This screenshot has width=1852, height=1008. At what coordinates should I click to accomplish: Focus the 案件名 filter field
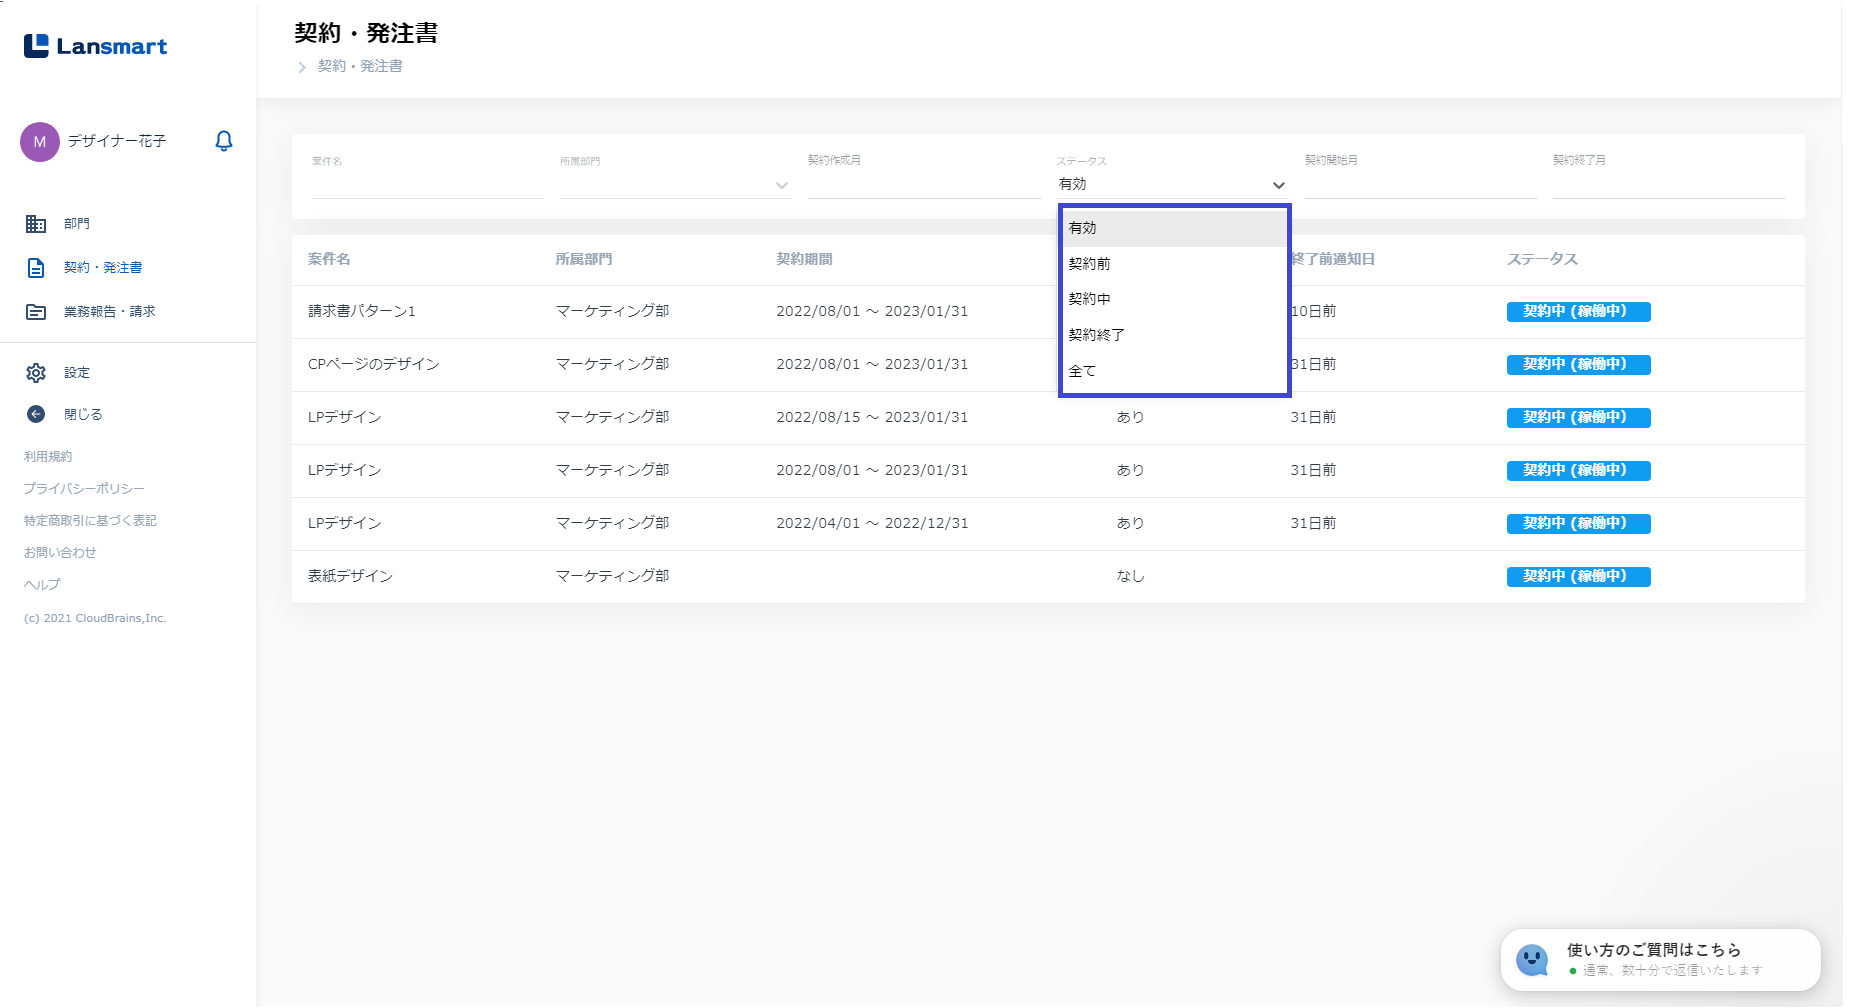[427, 185]
